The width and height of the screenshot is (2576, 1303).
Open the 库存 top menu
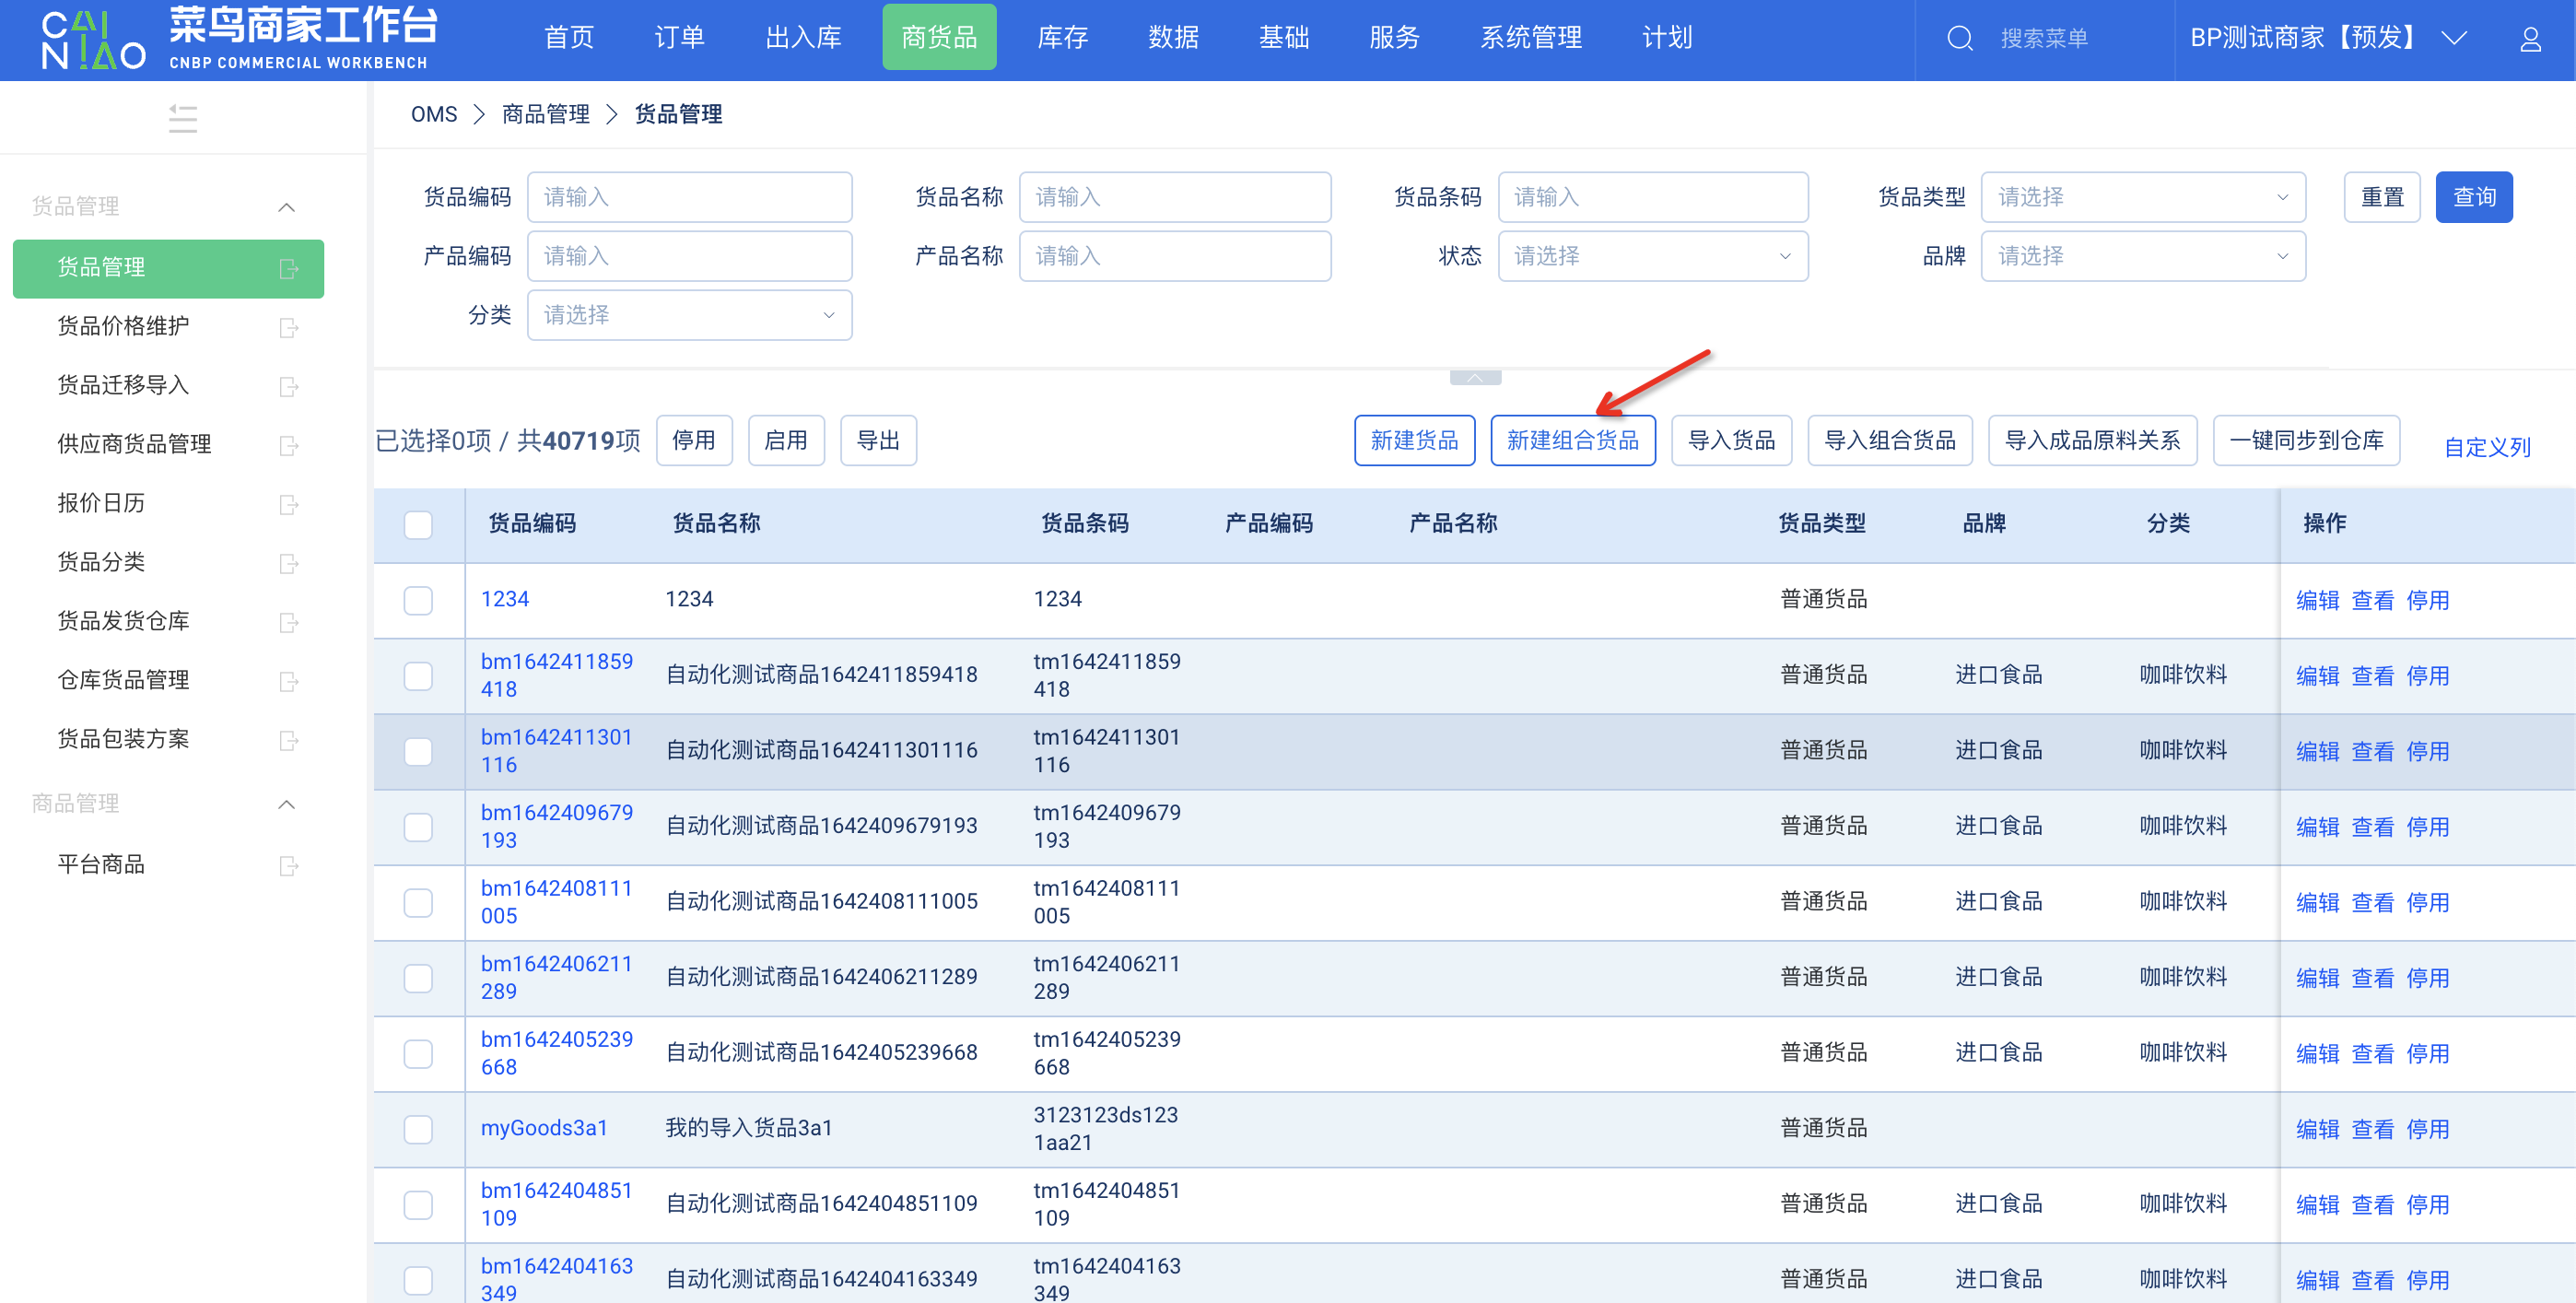click(1062, 38)
